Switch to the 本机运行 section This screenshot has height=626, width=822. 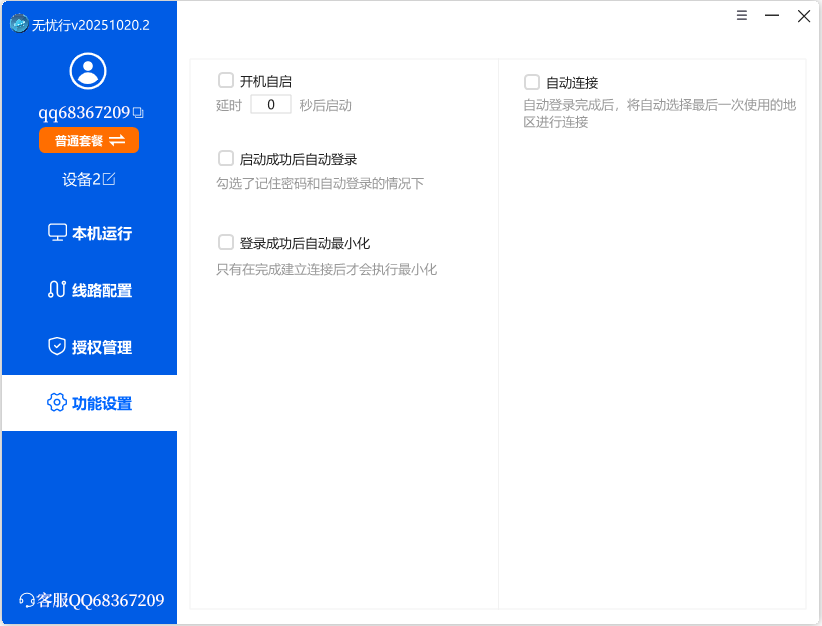[x=88, y=232]
